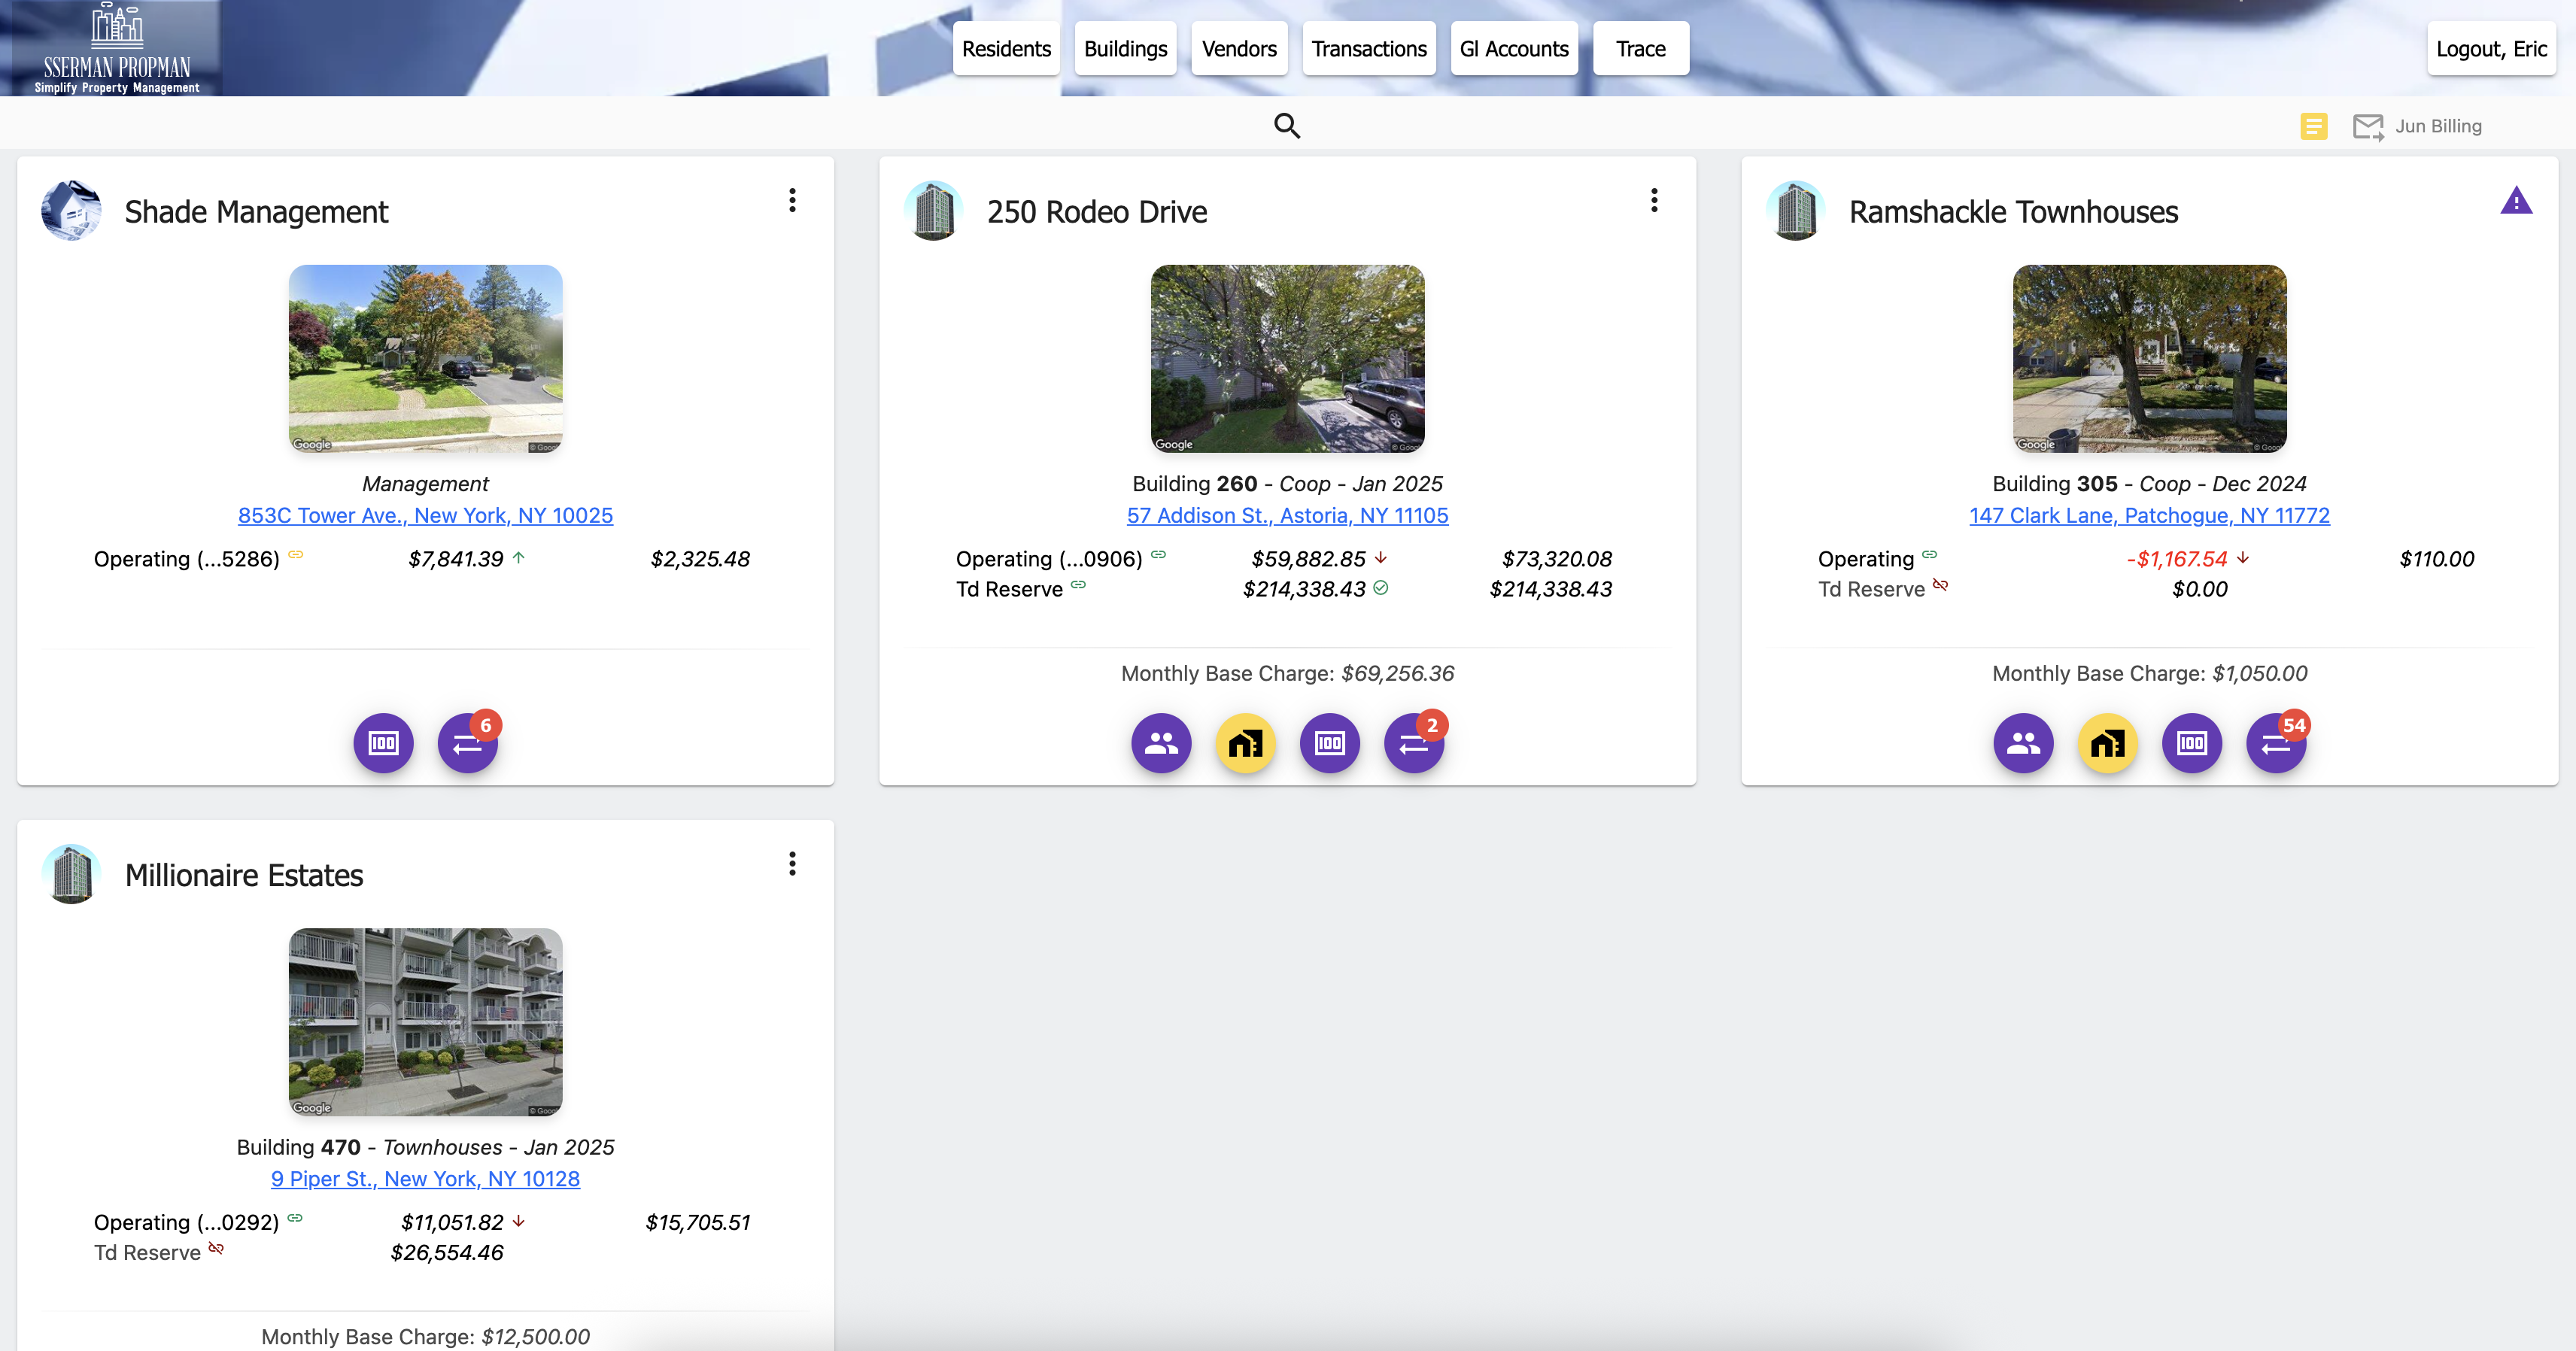This screenshot has width=2576, height=1351.
Task: Click link icon beside Operating (...5286)
Action: tap(295, 554)
